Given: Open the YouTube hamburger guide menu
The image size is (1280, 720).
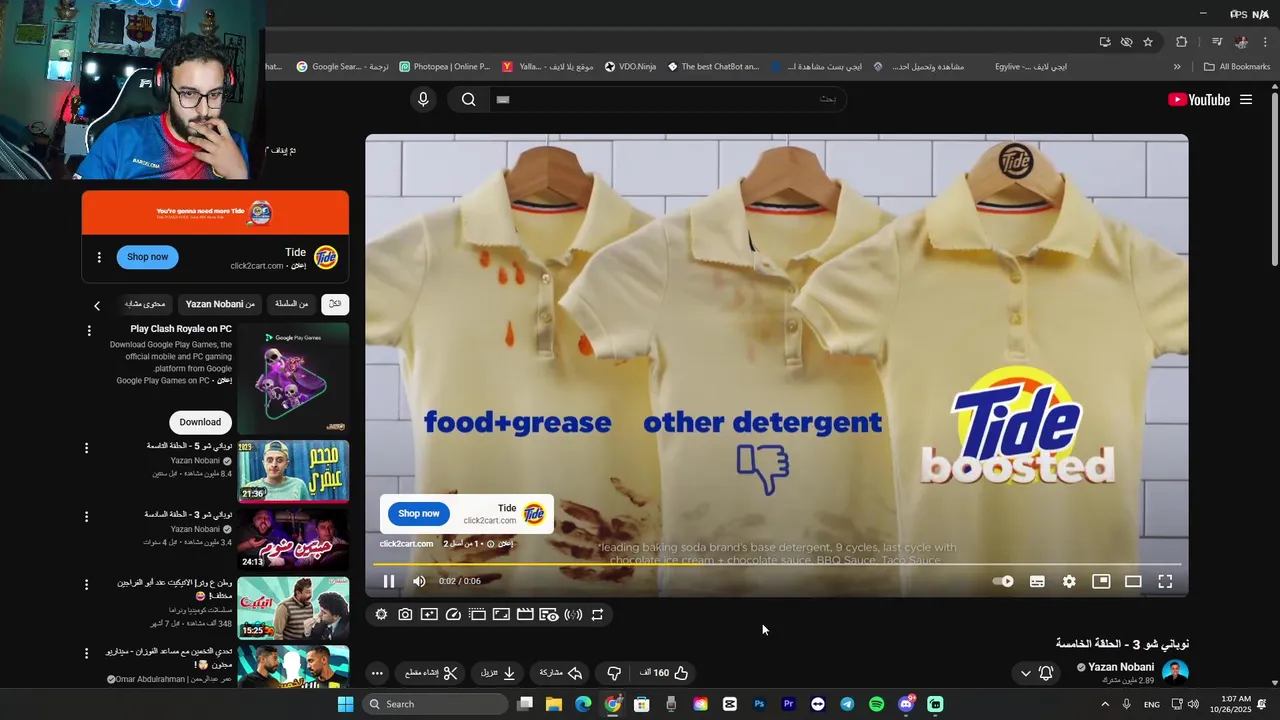Looking at the screenshot, I should point(1246,99).
